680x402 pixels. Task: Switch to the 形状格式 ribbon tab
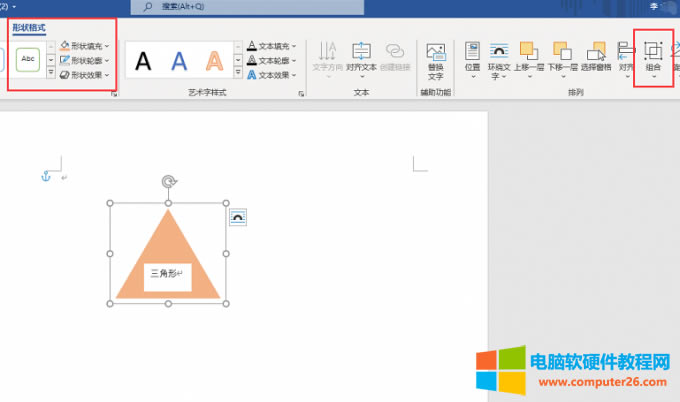[x=29, y=28]
